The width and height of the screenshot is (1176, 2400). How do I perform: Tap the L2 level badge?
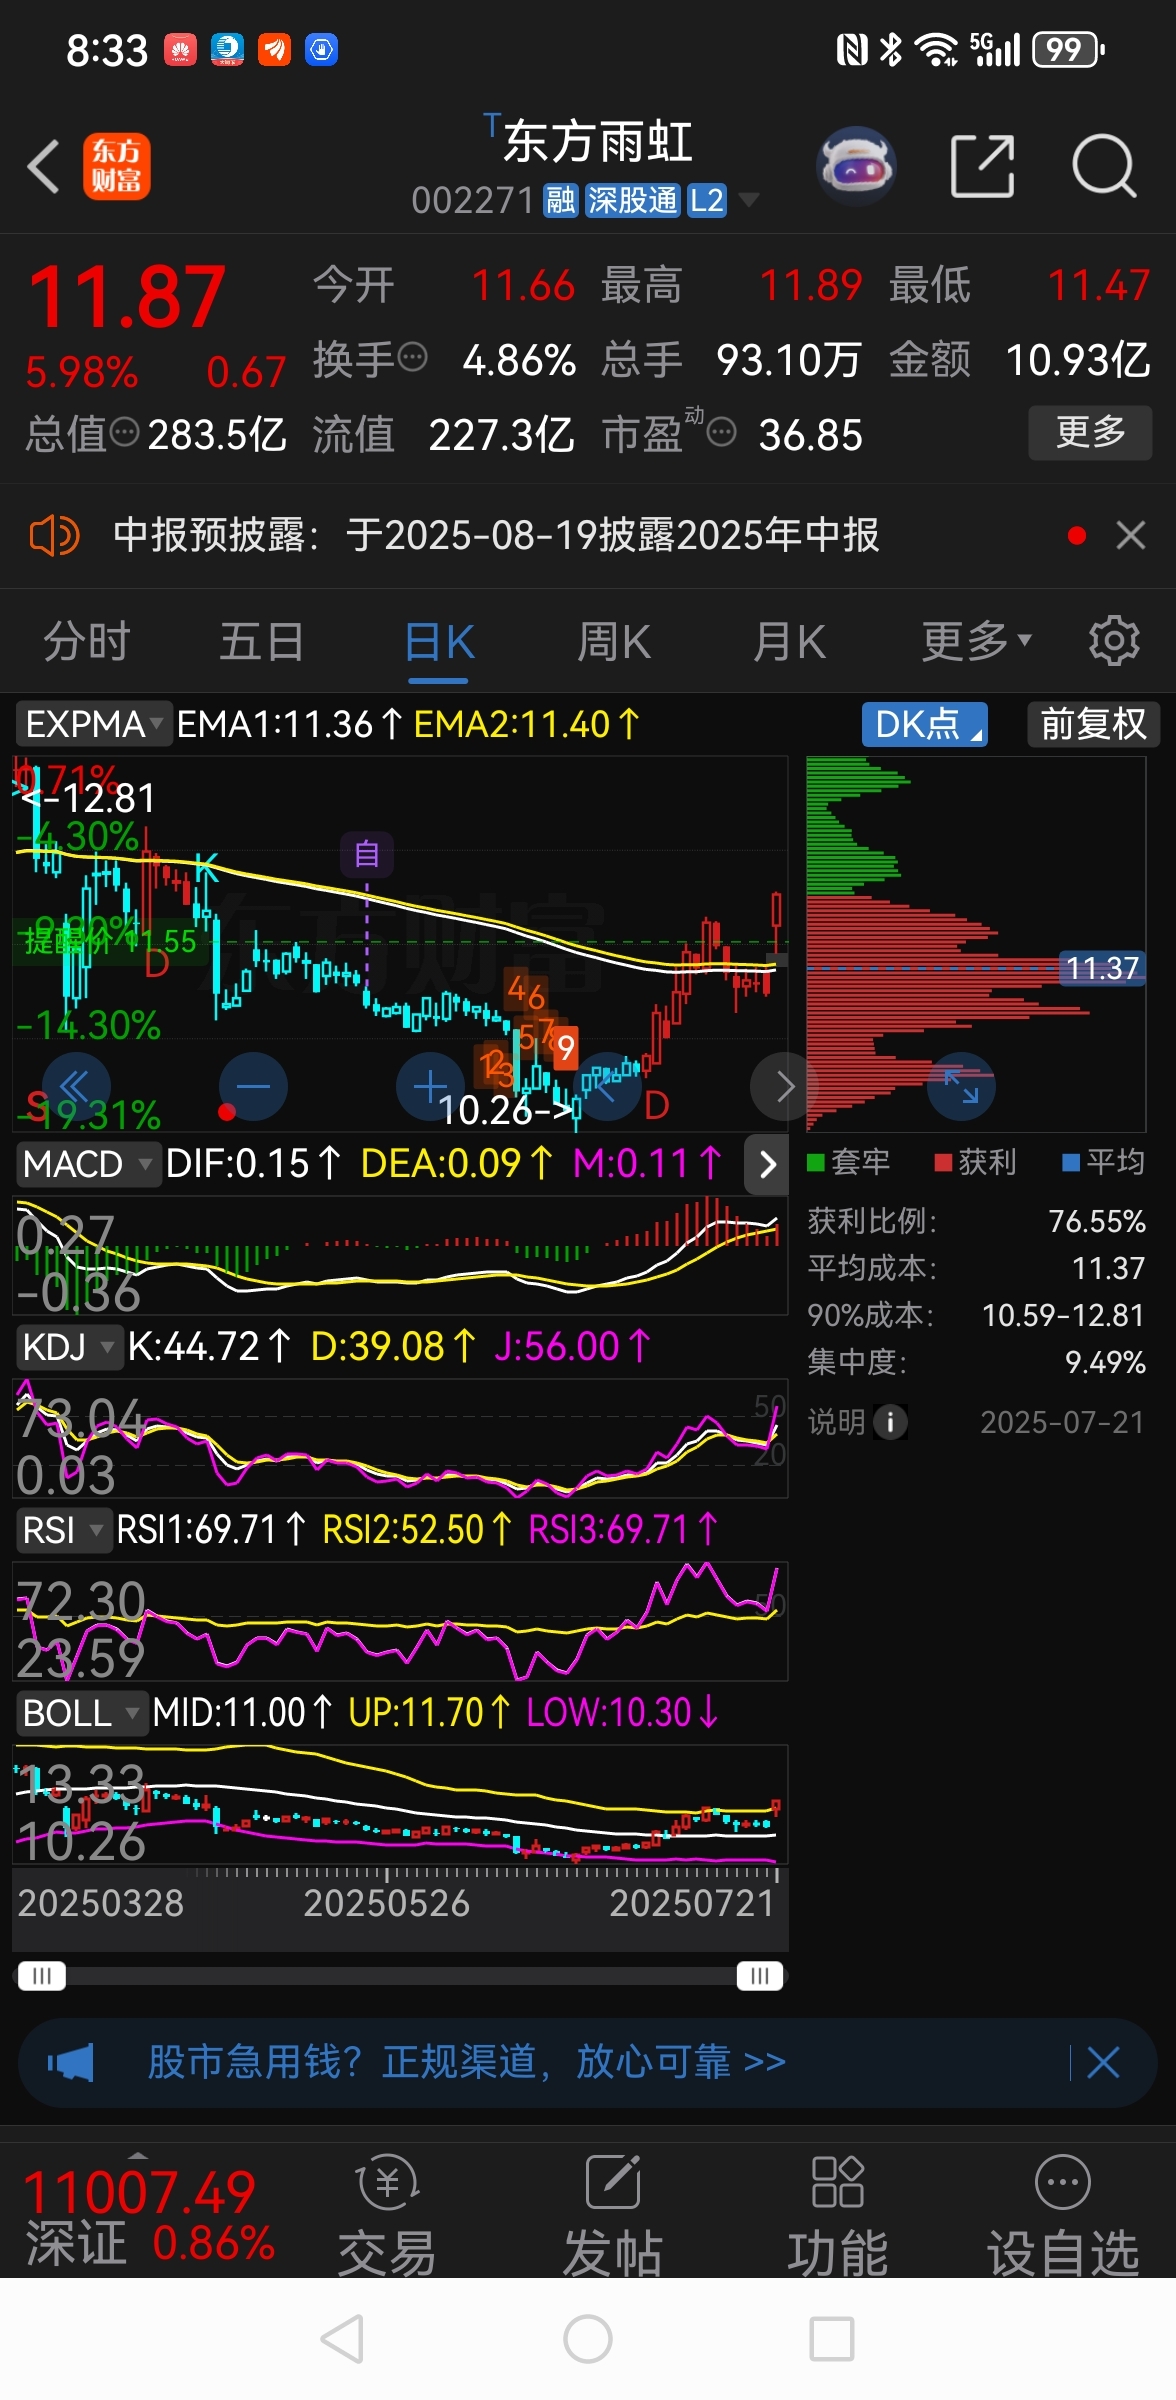coord(706,200)
